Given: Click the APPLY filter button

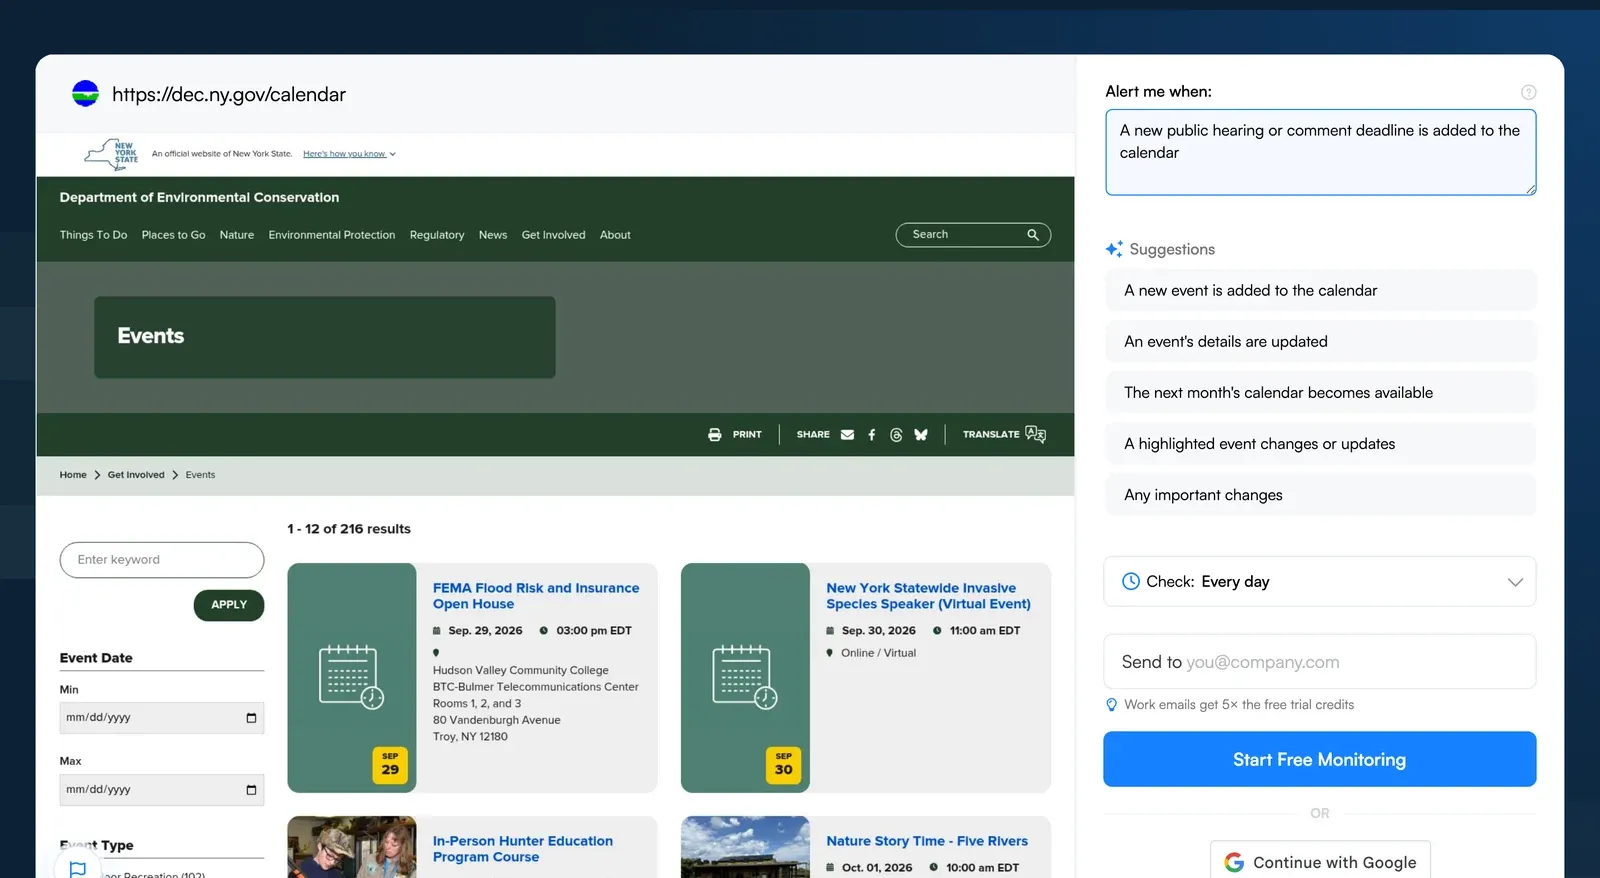Looking at the screenshot, I should click(229, 605).
